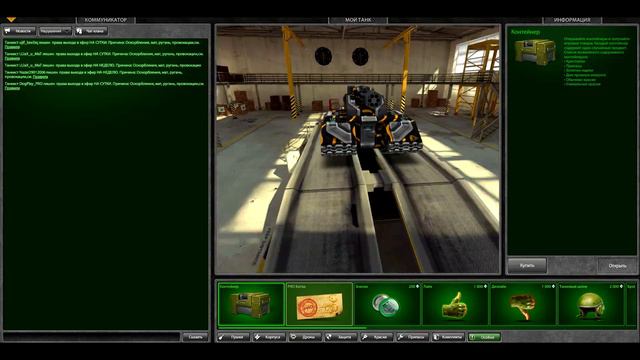Open Правила link under LUaX_u_MaT НА СУТКИ message

click(x=12, y=58)
